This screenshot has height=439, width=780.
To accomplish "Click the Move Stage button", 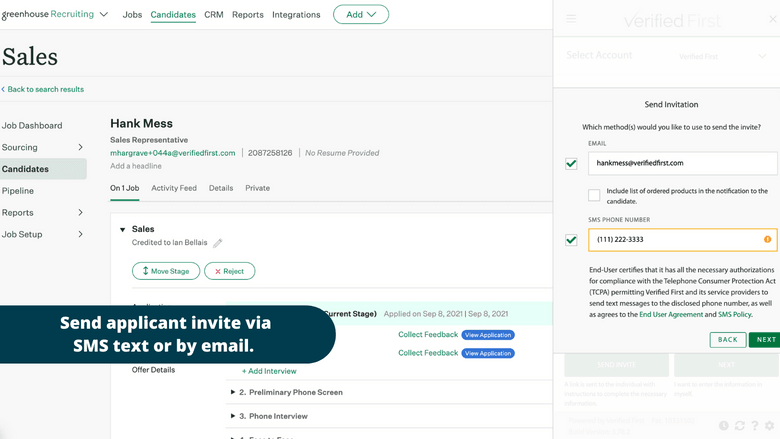I will pyautogui.click(x=166, y=271).
